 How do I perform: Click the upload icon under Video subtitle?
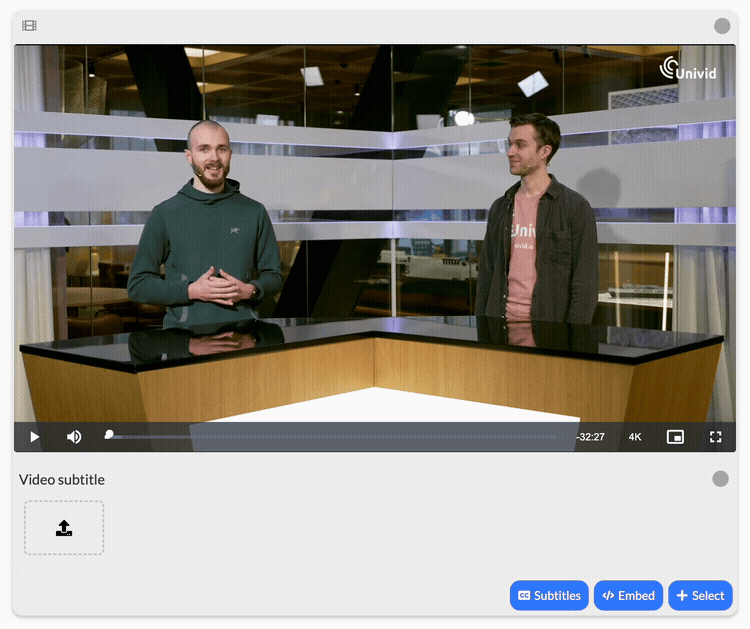tap(64, 528)
